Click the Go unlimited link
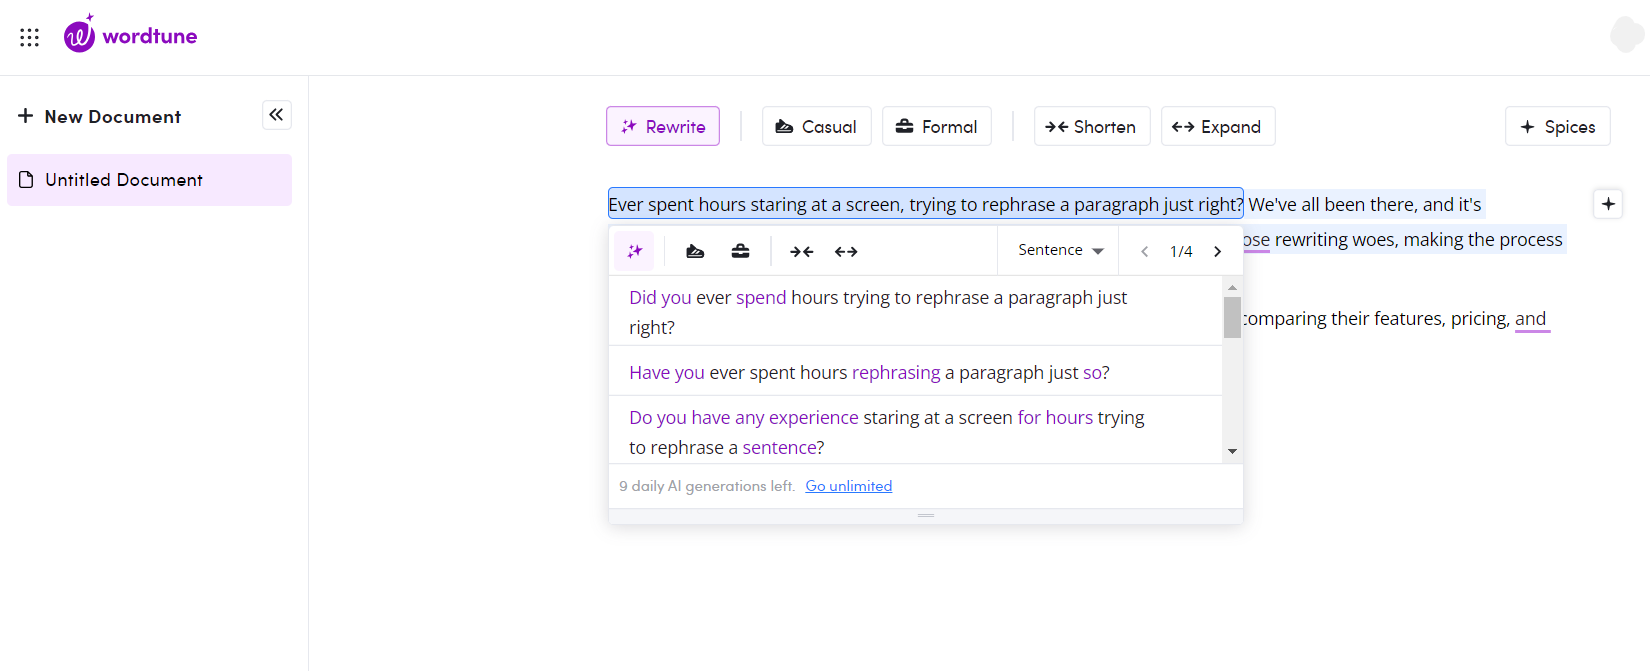Image resolution: width=1650 pixels, height=671 pixels. 848,486
